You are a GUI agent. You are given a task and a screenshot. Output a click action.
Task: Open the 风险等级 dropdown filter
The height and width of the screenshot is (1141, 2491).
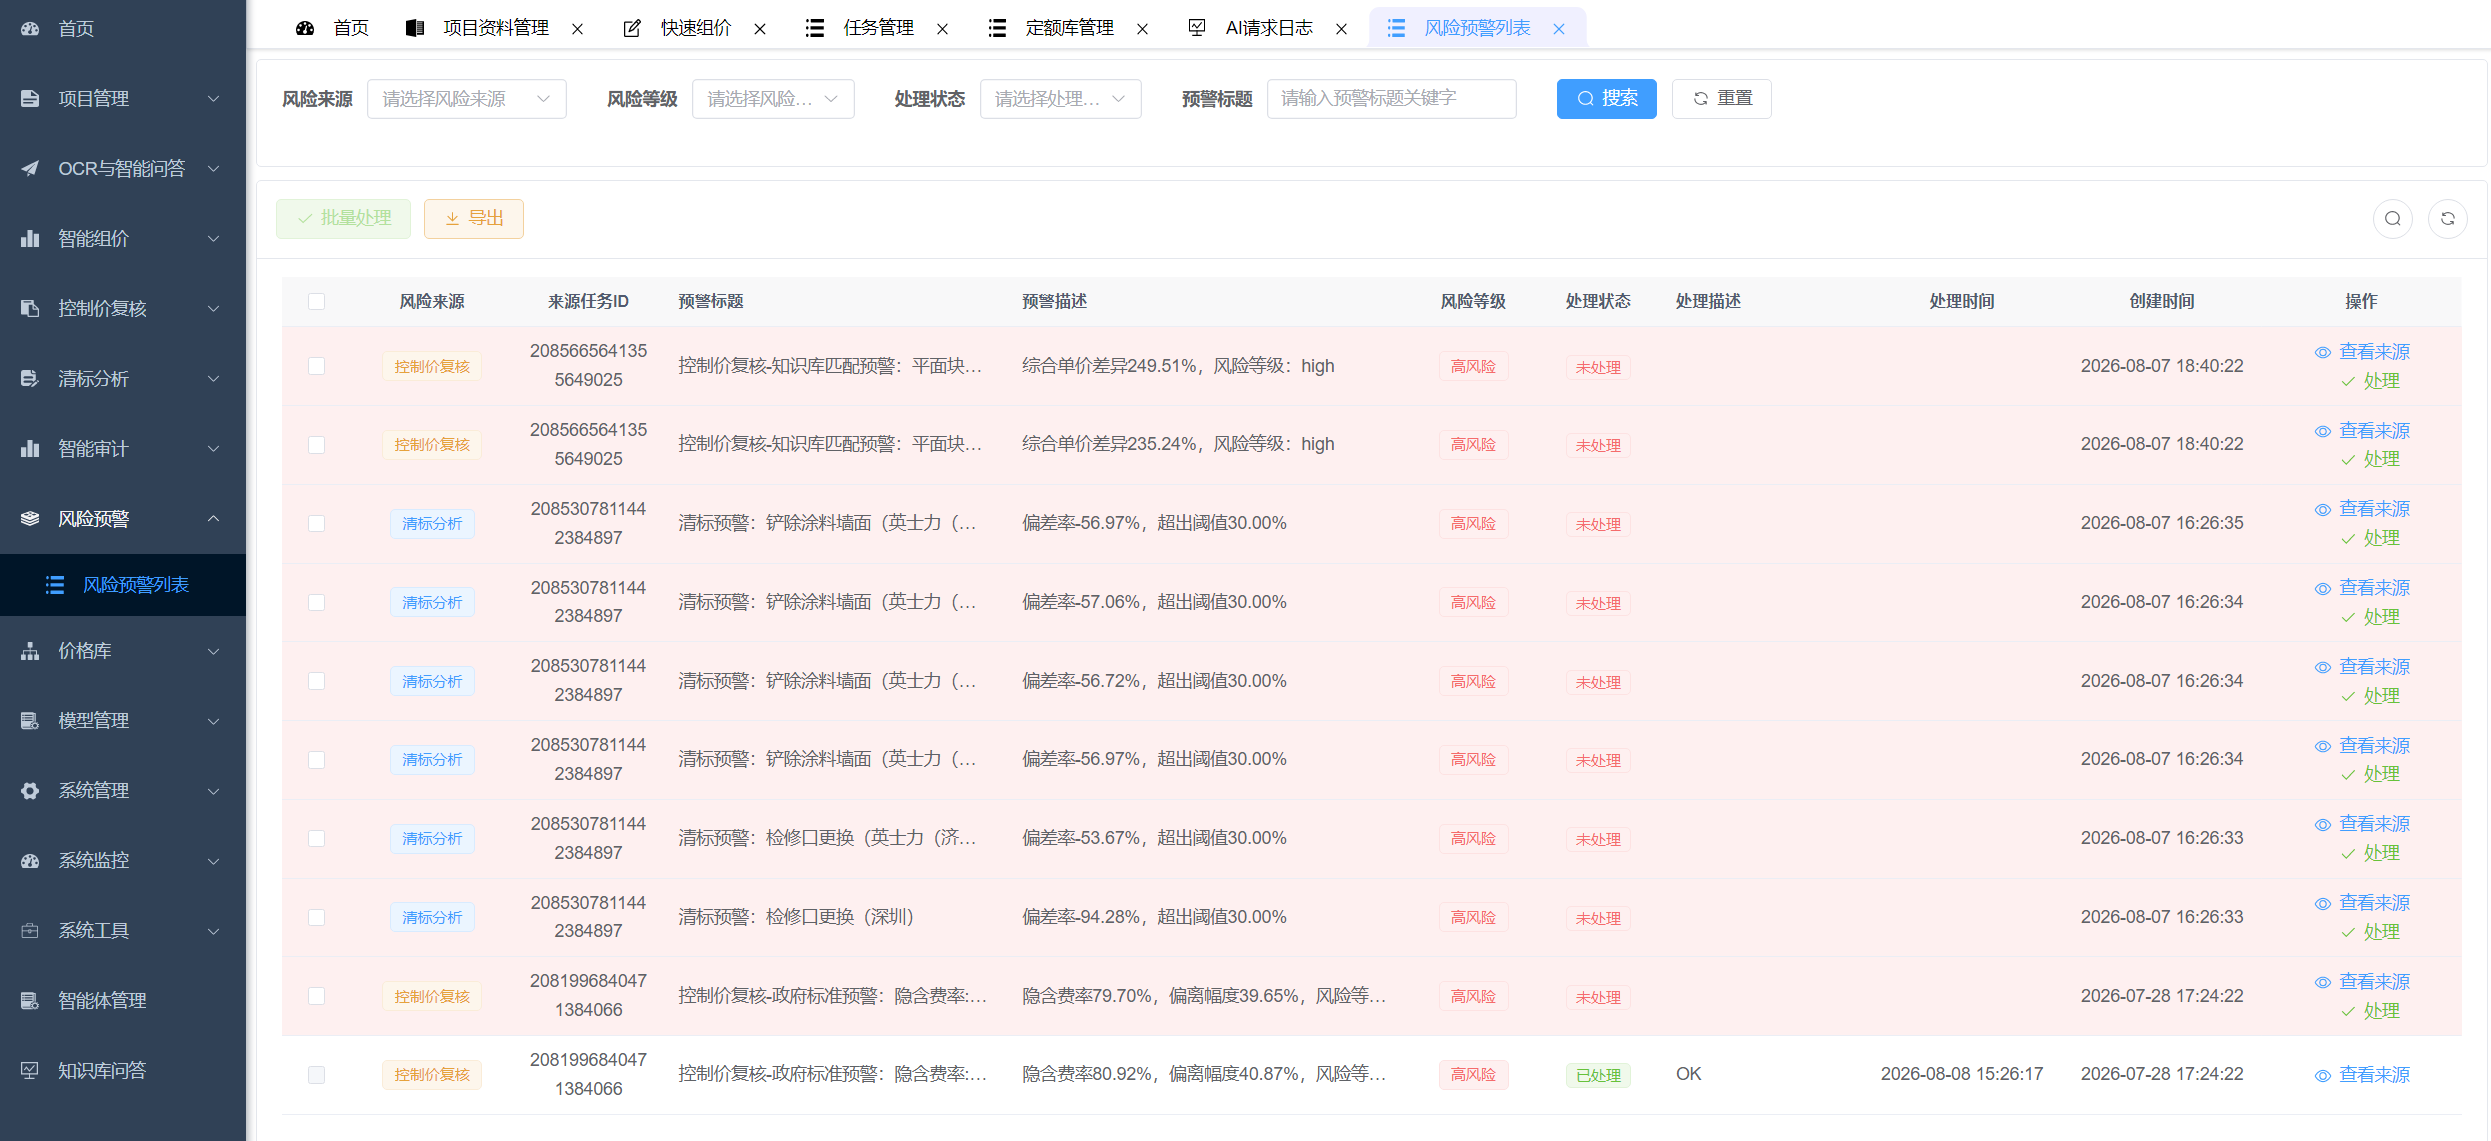coord(773,99)
